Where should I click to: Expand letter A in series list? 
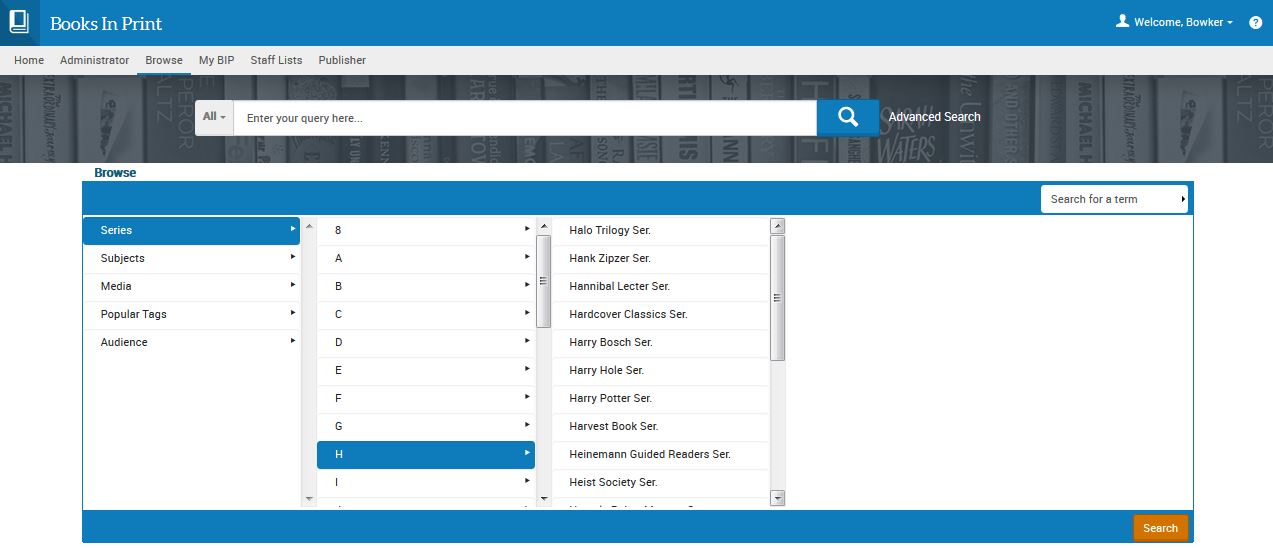(x=426, y=258)
